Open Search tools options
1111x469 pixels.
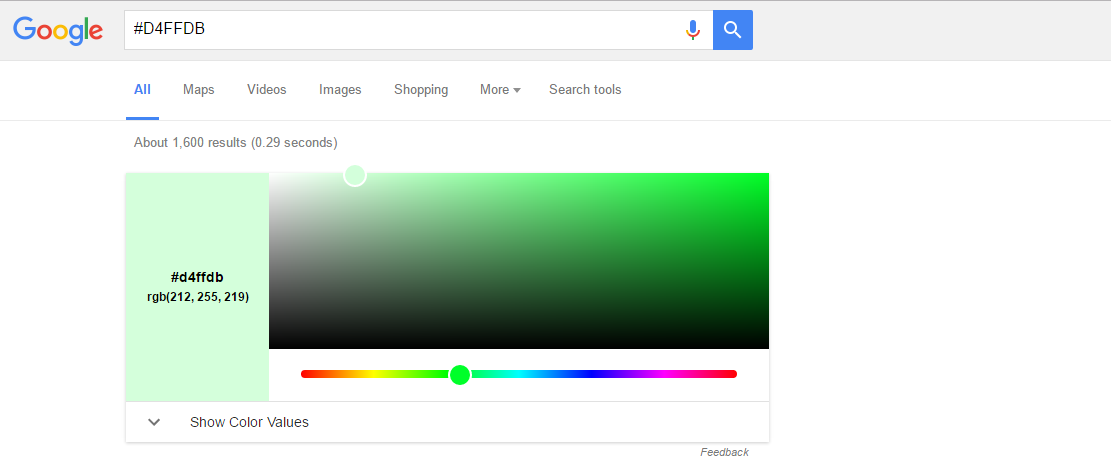click(x=585, y=90)
